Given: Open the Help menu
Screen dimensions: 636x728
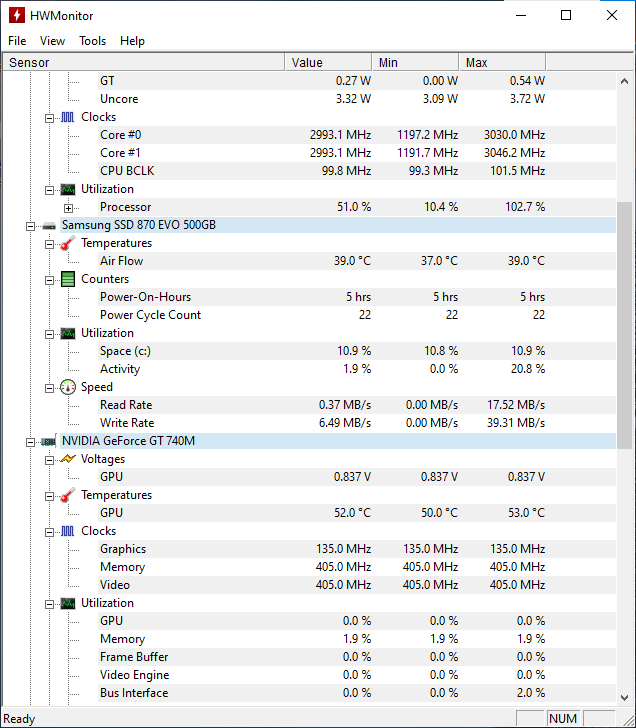Looking at the screenshot, I should (x=132, y=41).
